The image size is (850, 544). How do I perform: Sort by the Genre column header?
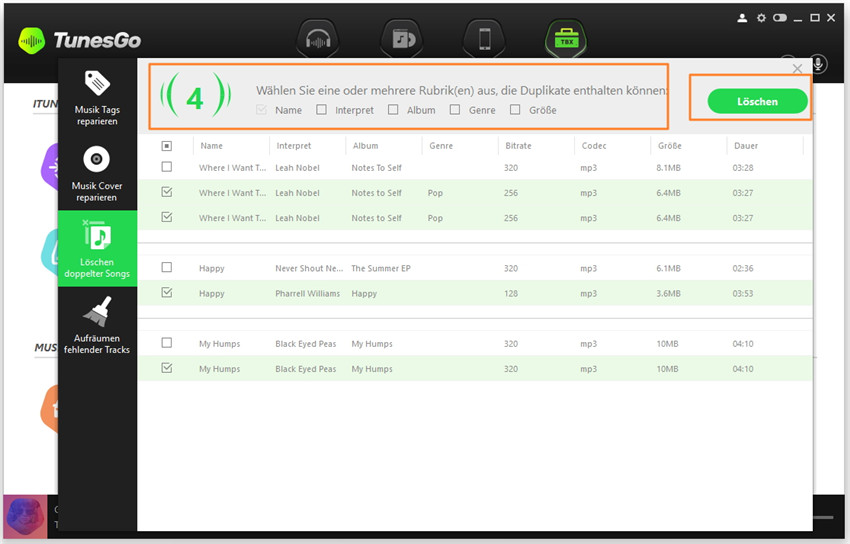pos(441,146)
